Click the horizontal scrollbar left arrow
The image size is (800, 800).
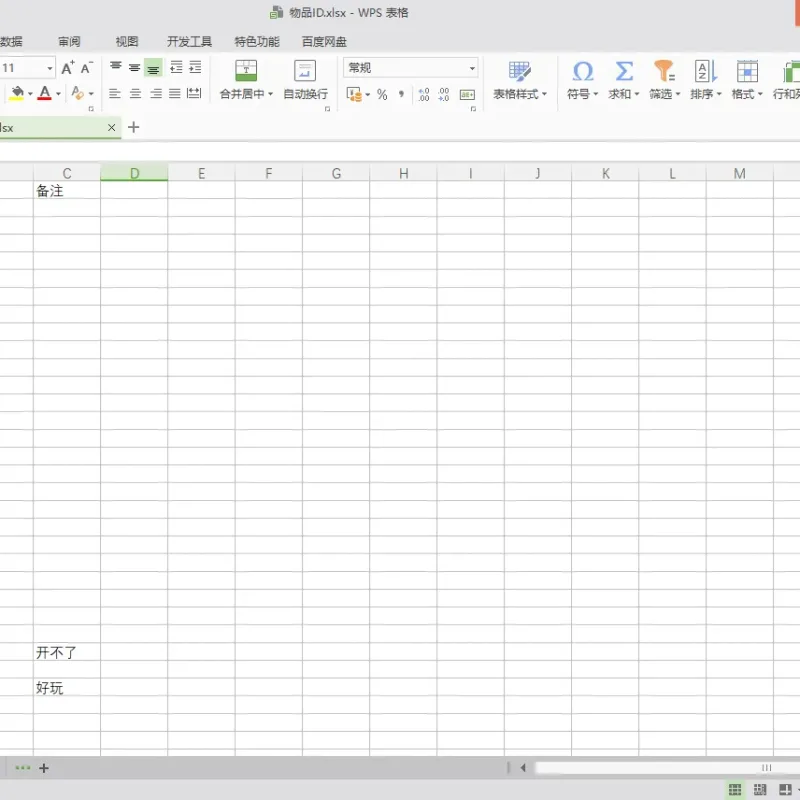tap(523, 767)
